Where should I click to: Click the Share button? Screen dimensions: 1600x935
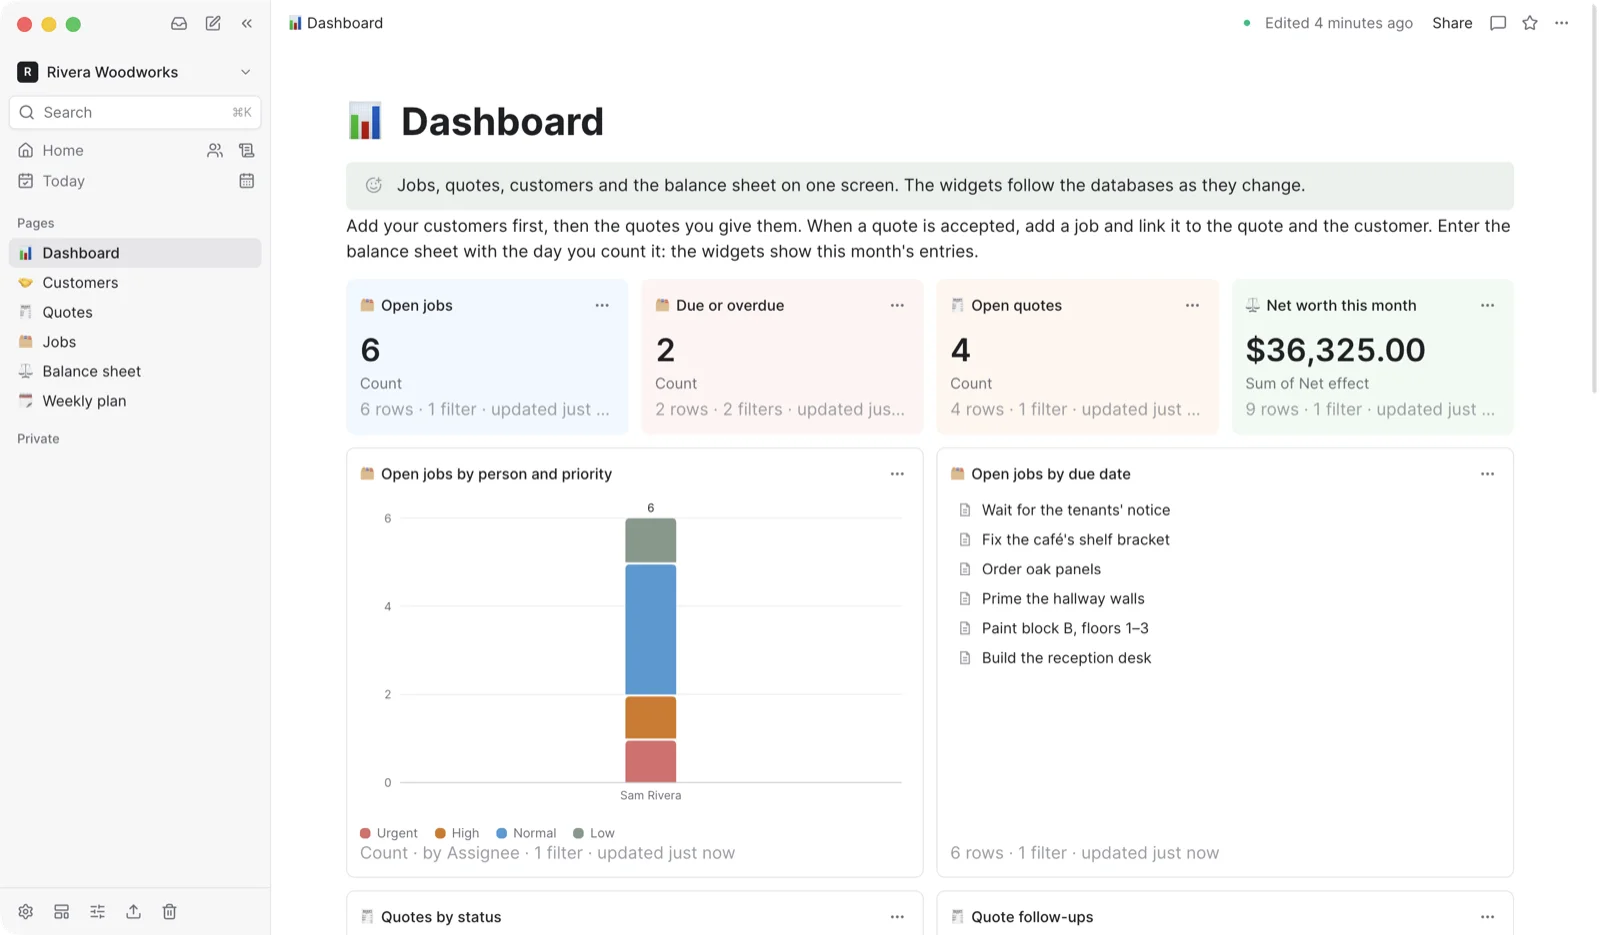[x=1452, y=23]
